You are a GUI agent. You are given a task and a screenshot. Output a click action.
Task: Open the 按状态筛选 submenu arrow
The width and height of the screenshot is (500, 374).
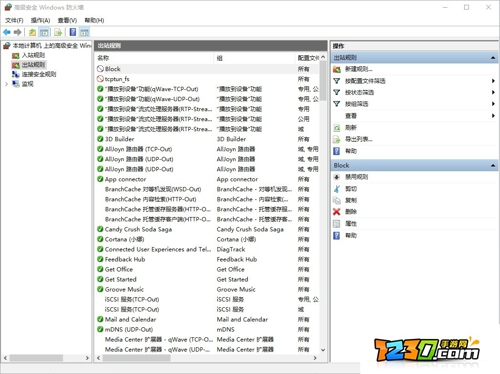point(493,92)
